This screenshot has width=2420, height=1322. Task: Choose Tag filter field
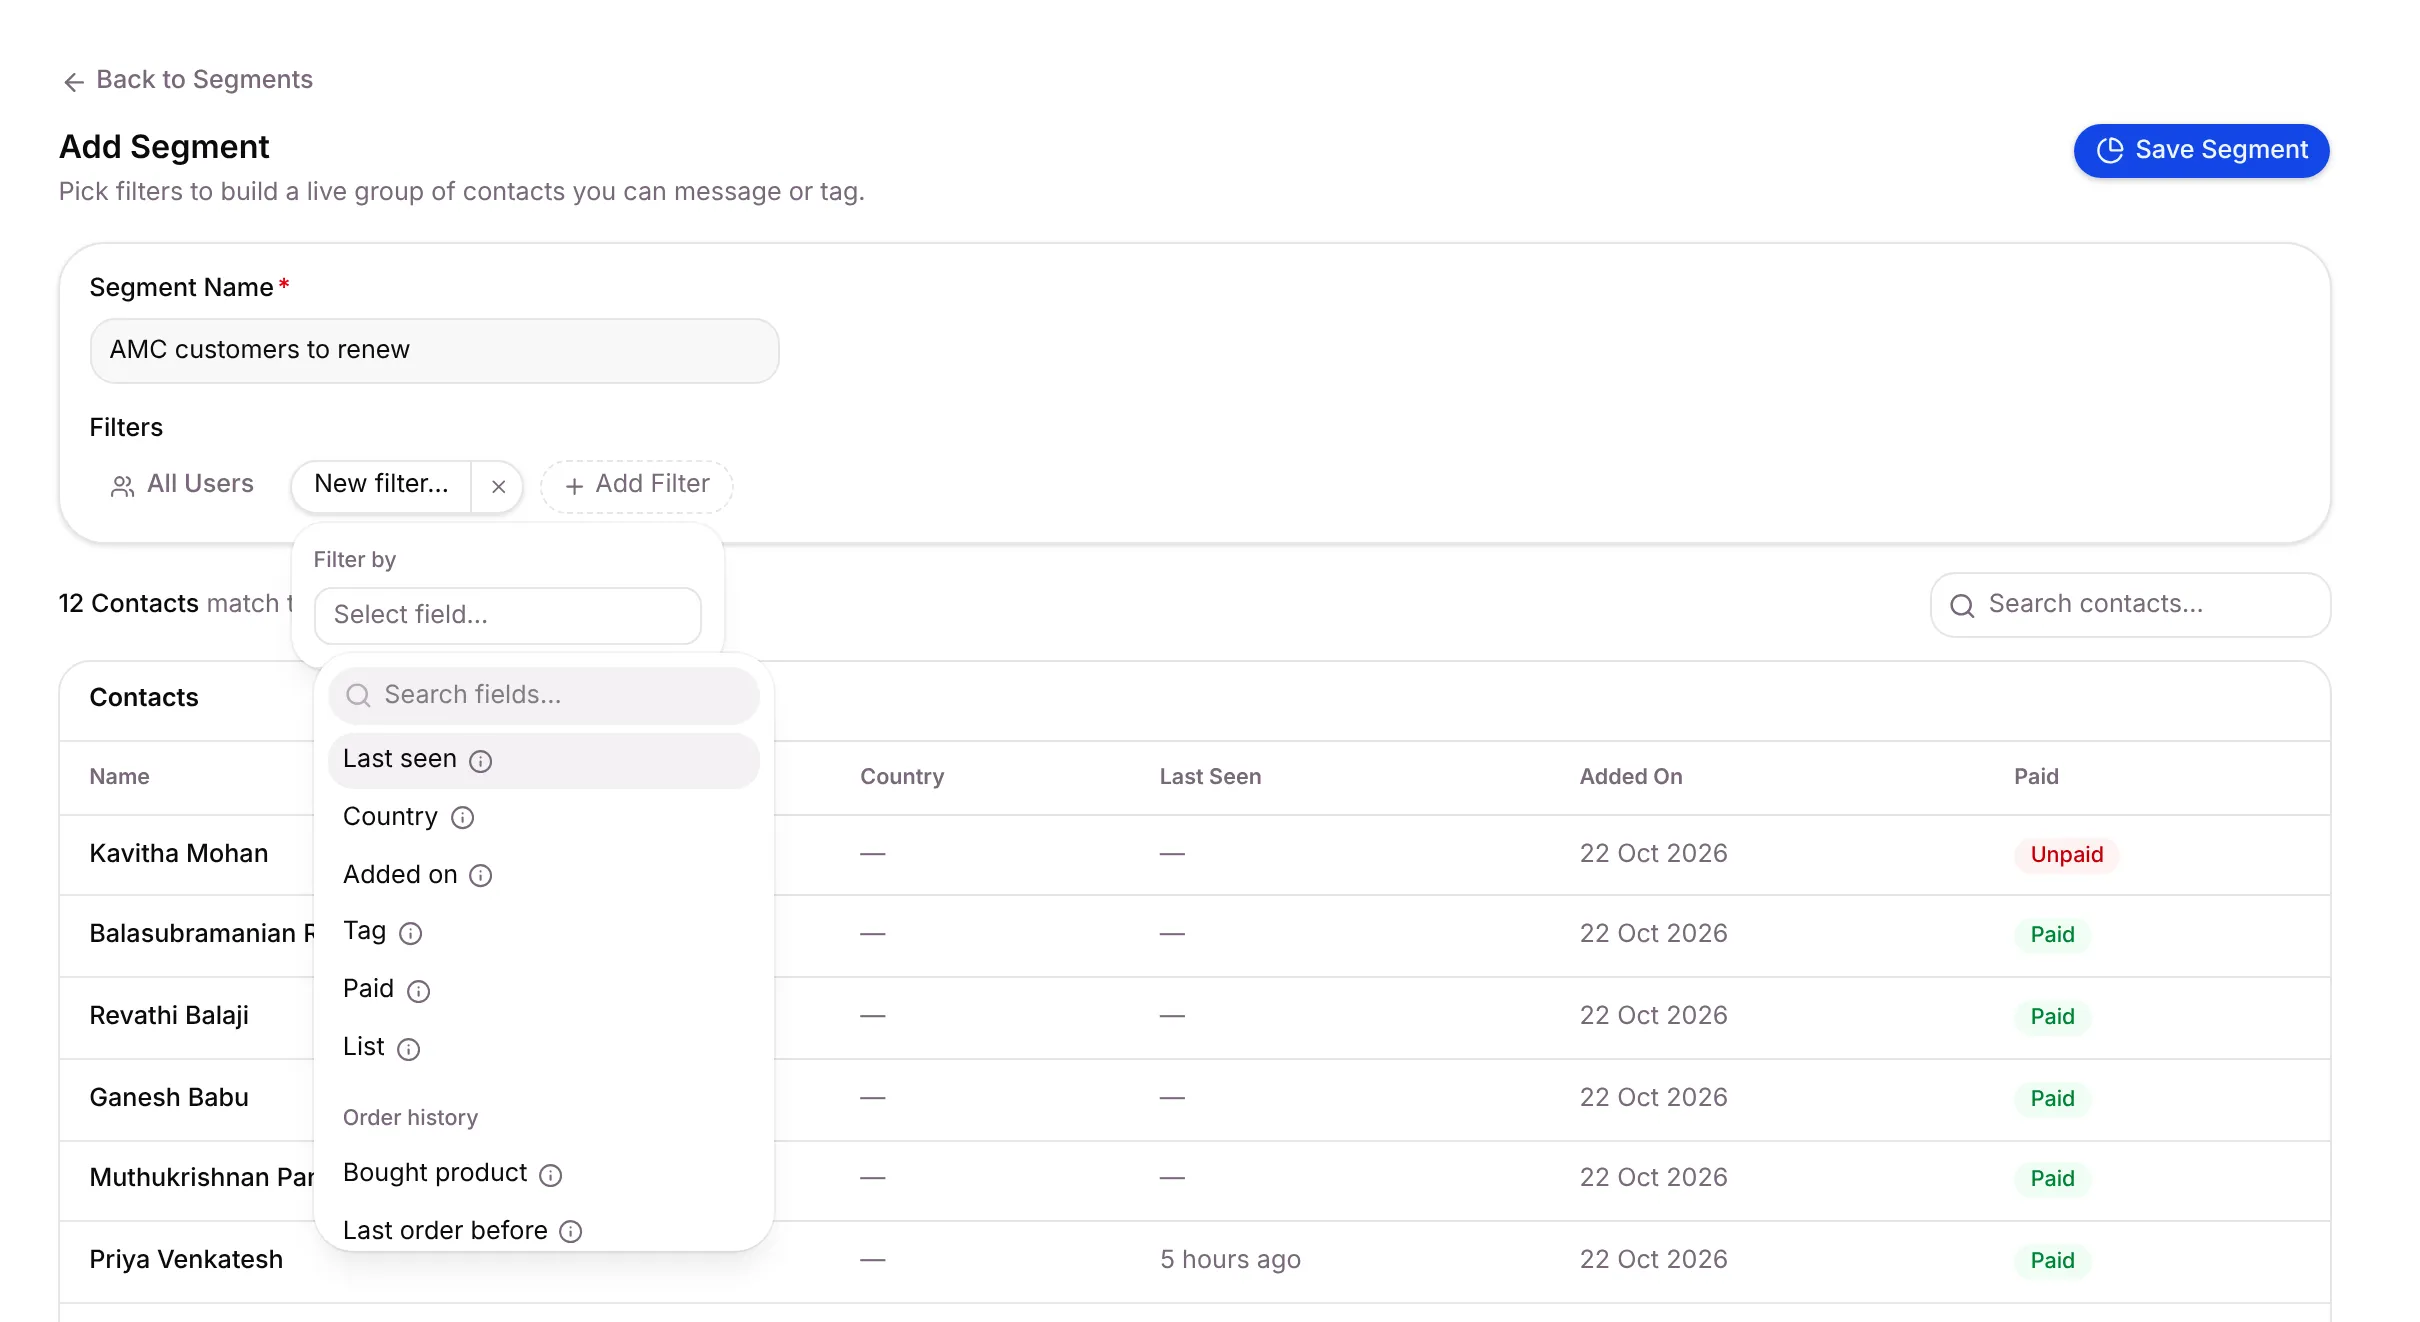point(544,932)
